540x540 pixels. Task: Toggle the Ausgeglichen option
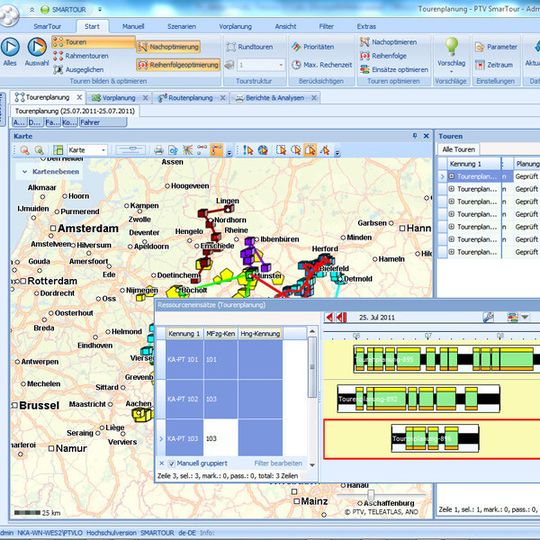79,70
